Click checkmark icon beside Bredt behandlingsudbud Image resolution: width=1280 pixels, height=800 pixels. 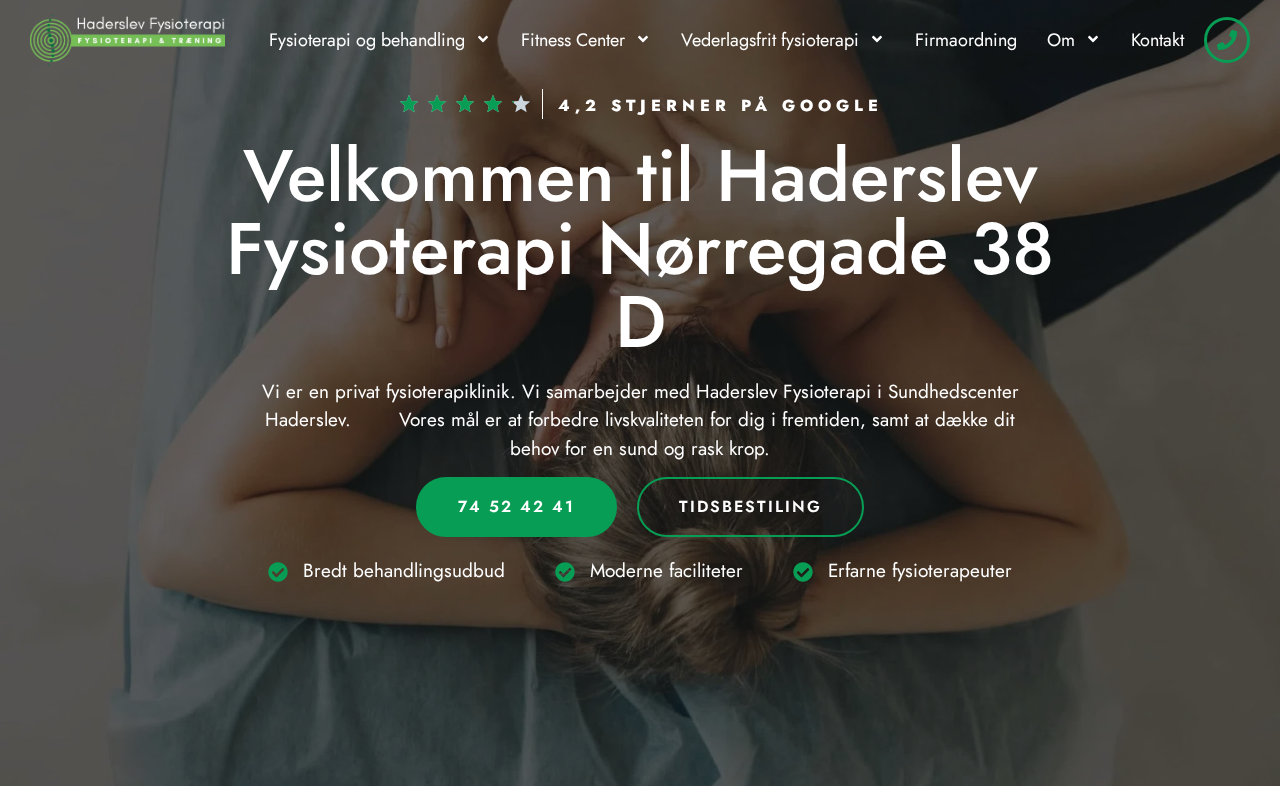pos(278,572)
